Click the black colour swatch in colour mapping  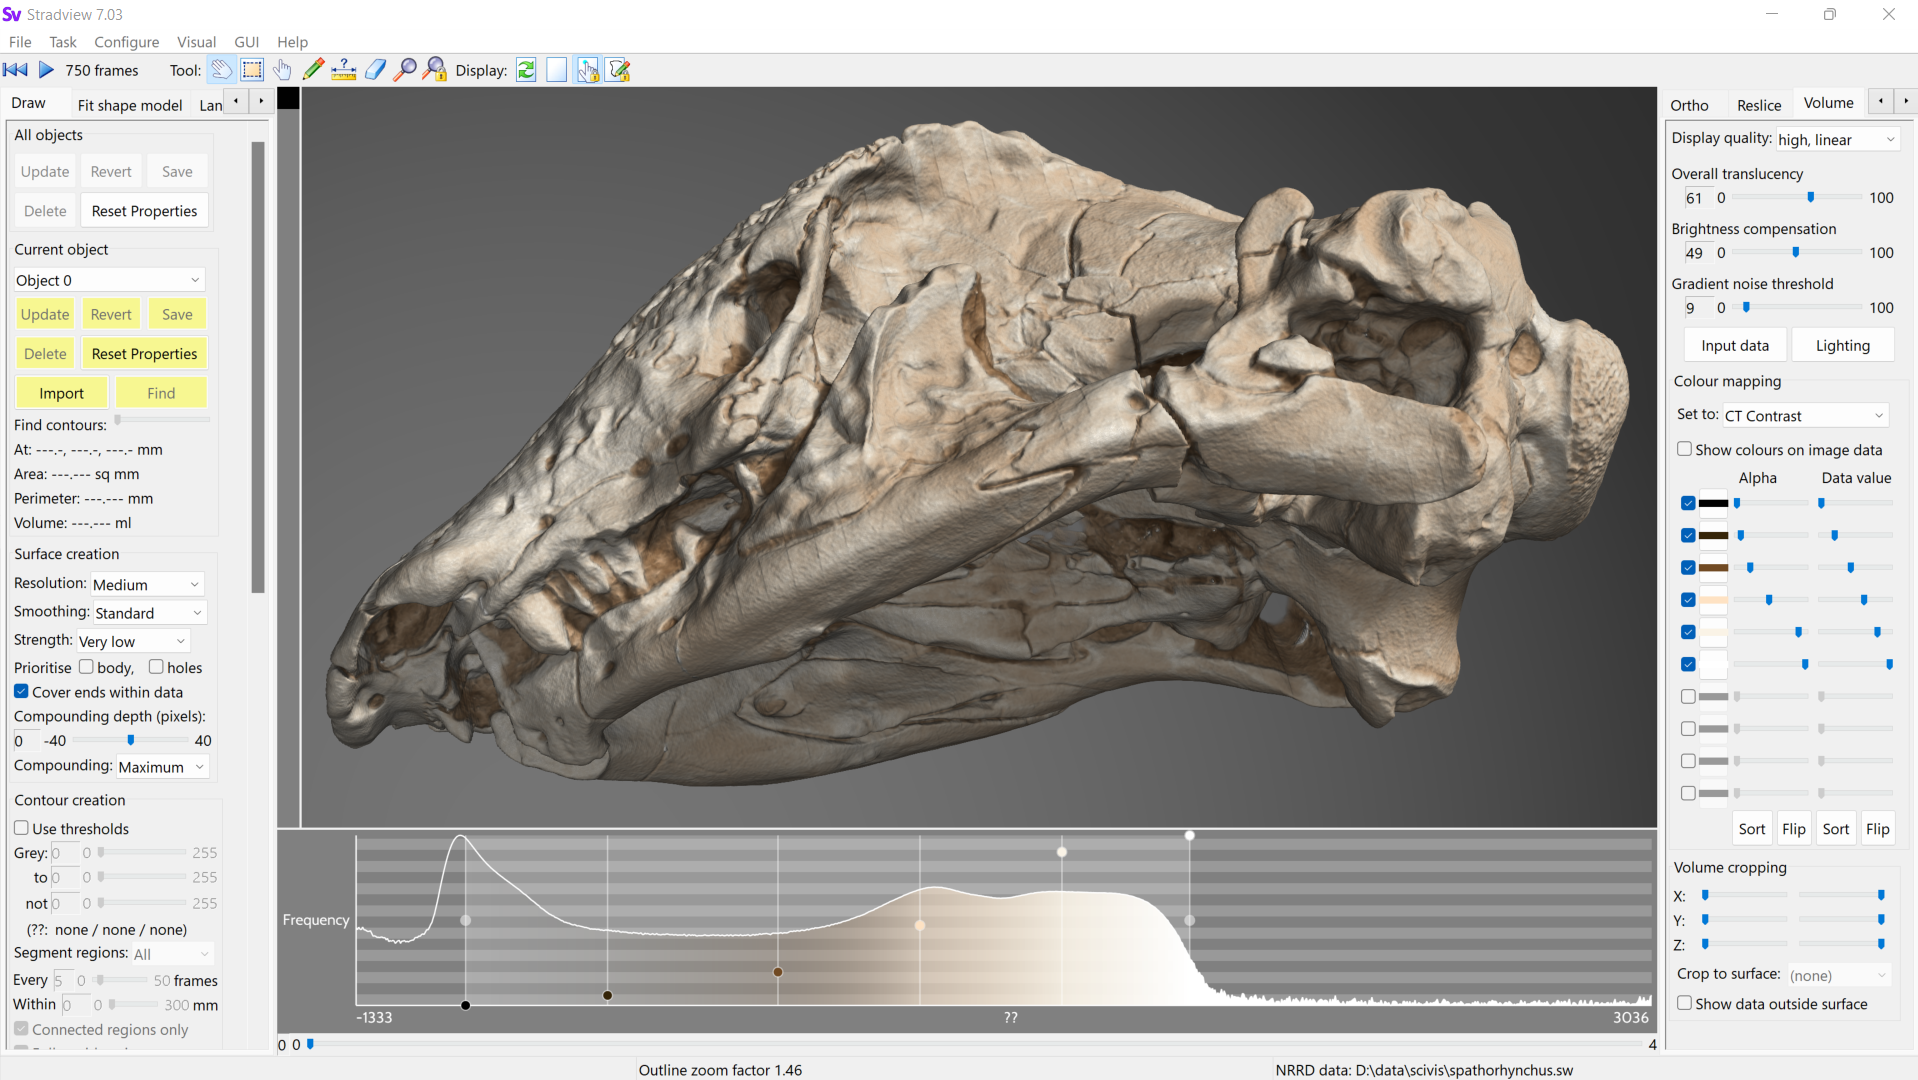1713,503
